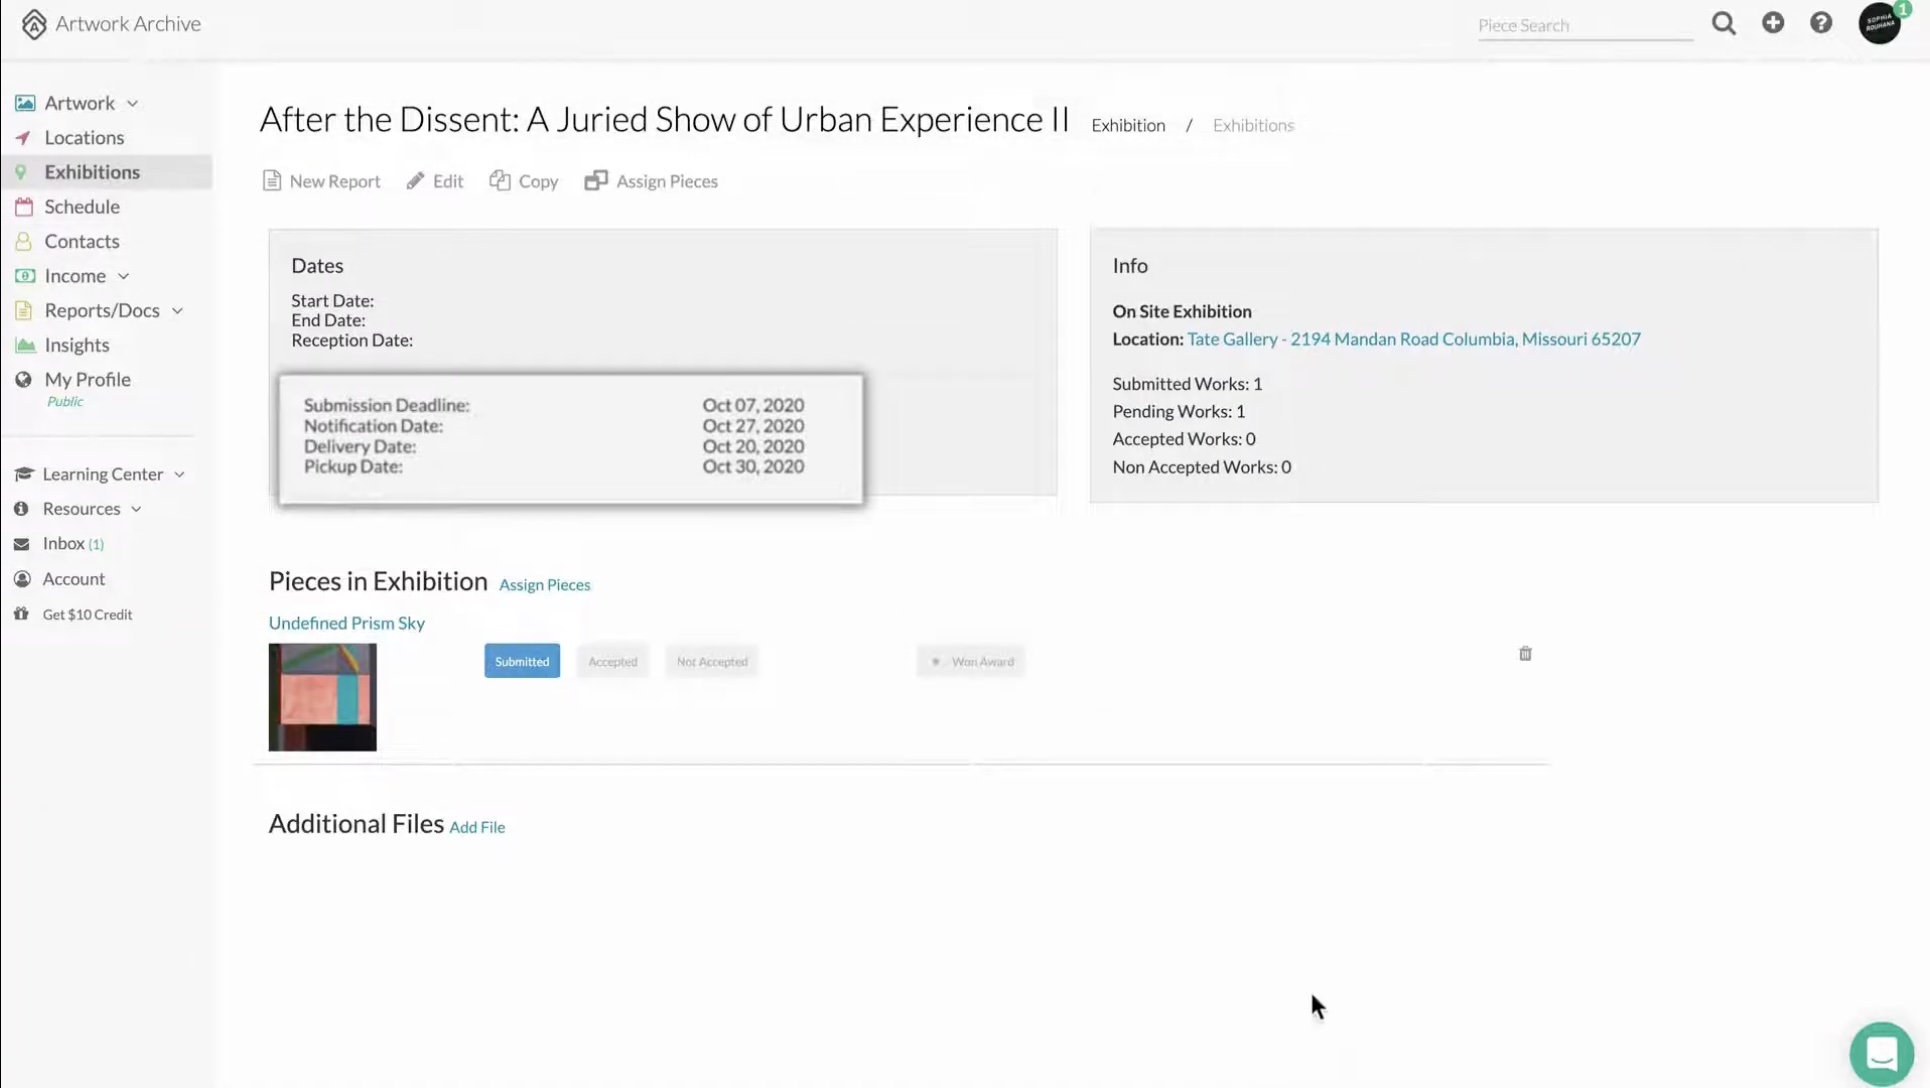The height and width of the screenshot is (1088, 1930).
Task: Delete piece with the trash icon
Action: pyautogui.click(x=1525, y=654)
